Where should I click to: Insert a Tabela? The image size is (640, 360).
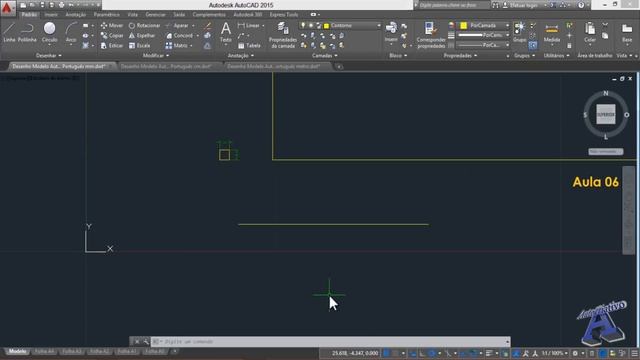(249, 46)
